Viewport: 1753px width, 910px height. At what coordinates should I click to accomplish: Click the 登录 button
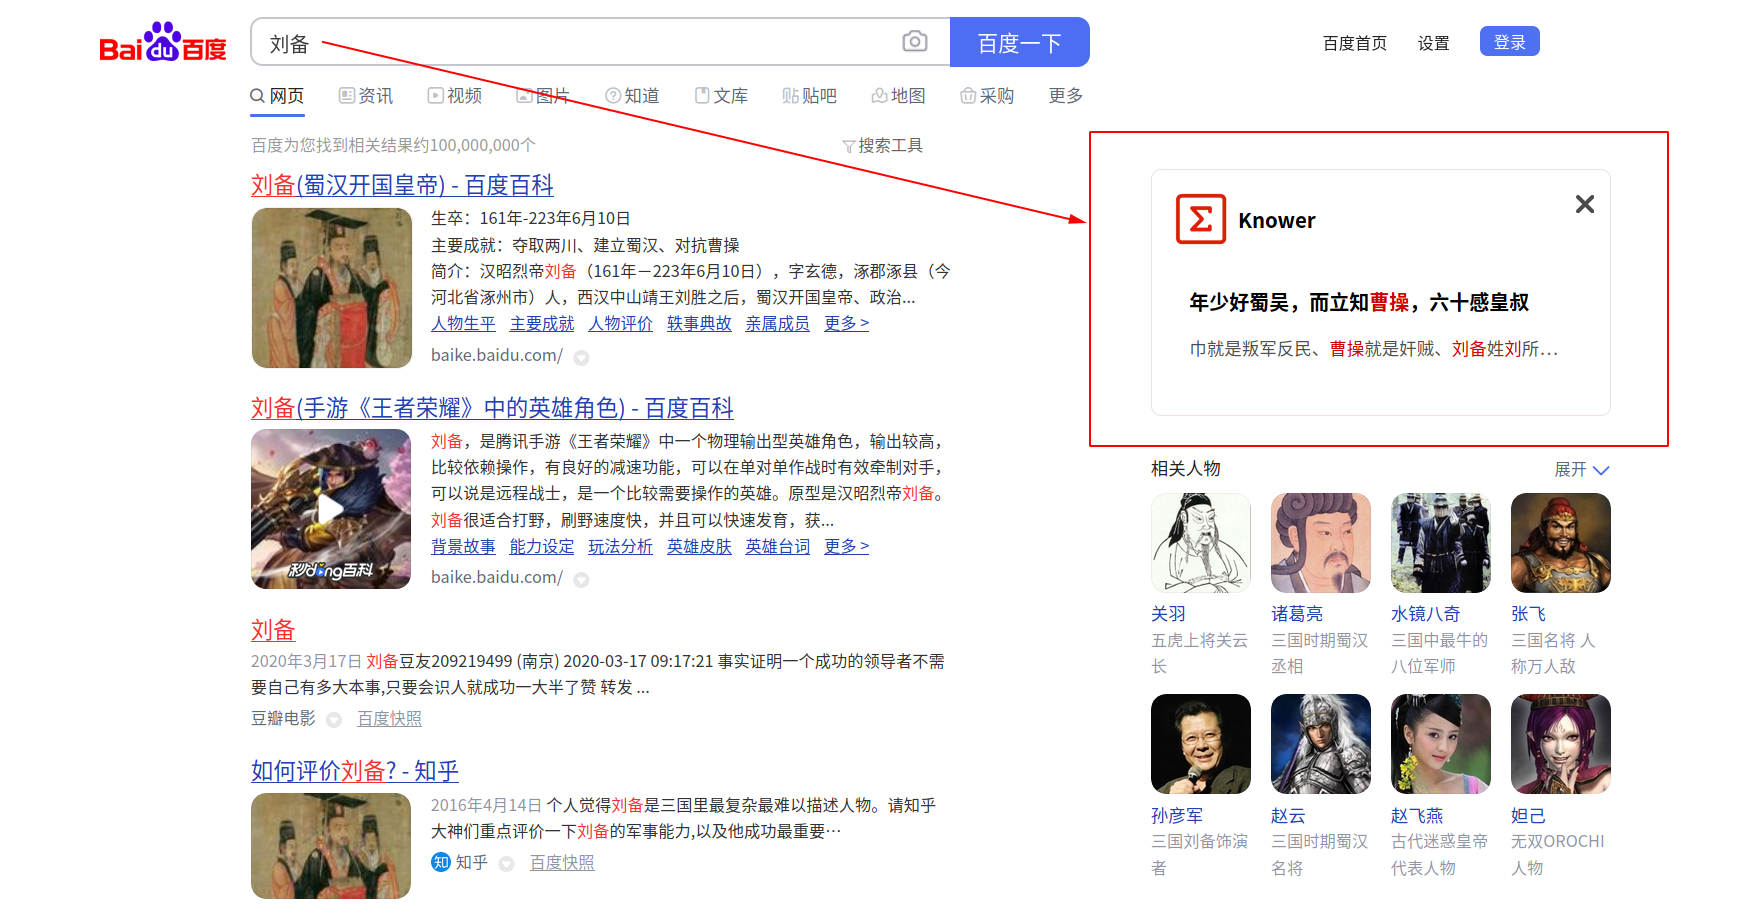(1509, 42)
